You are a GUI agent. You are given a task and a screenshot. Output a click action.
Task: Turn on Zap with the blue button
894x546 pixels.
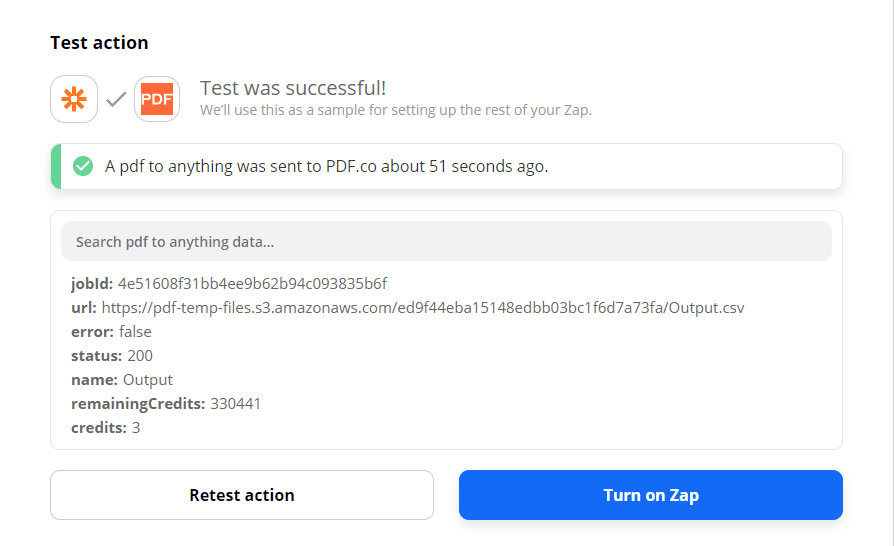650,495
